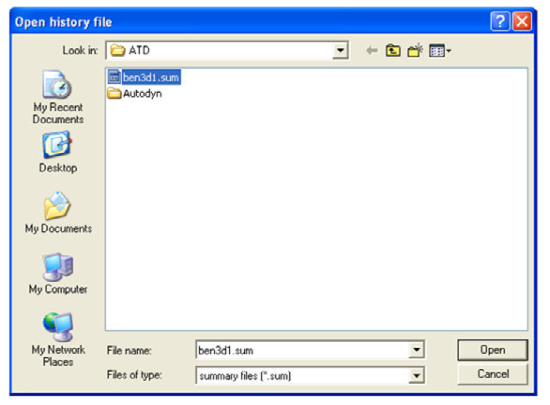The image size is (550, 405).
Task: Click the Open button
Action: coord(492,350)
